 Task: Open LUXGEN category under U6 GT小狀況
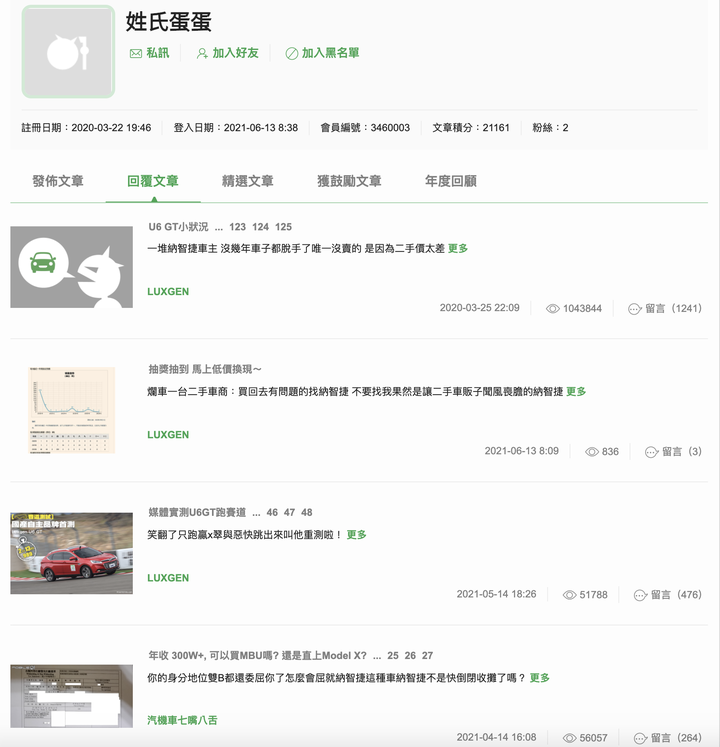pos(168,292)
